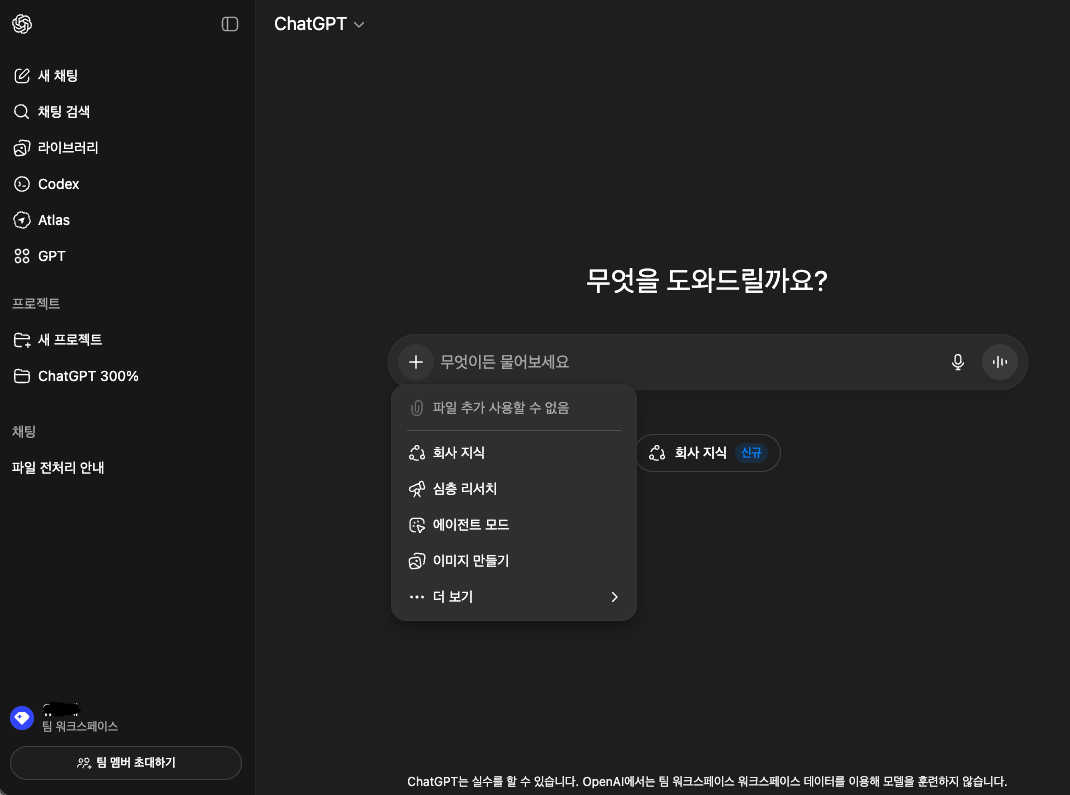Expand the 더 보기 submenu
Viewport: 1070px width, 795px height.
click(x=514, y=598)
